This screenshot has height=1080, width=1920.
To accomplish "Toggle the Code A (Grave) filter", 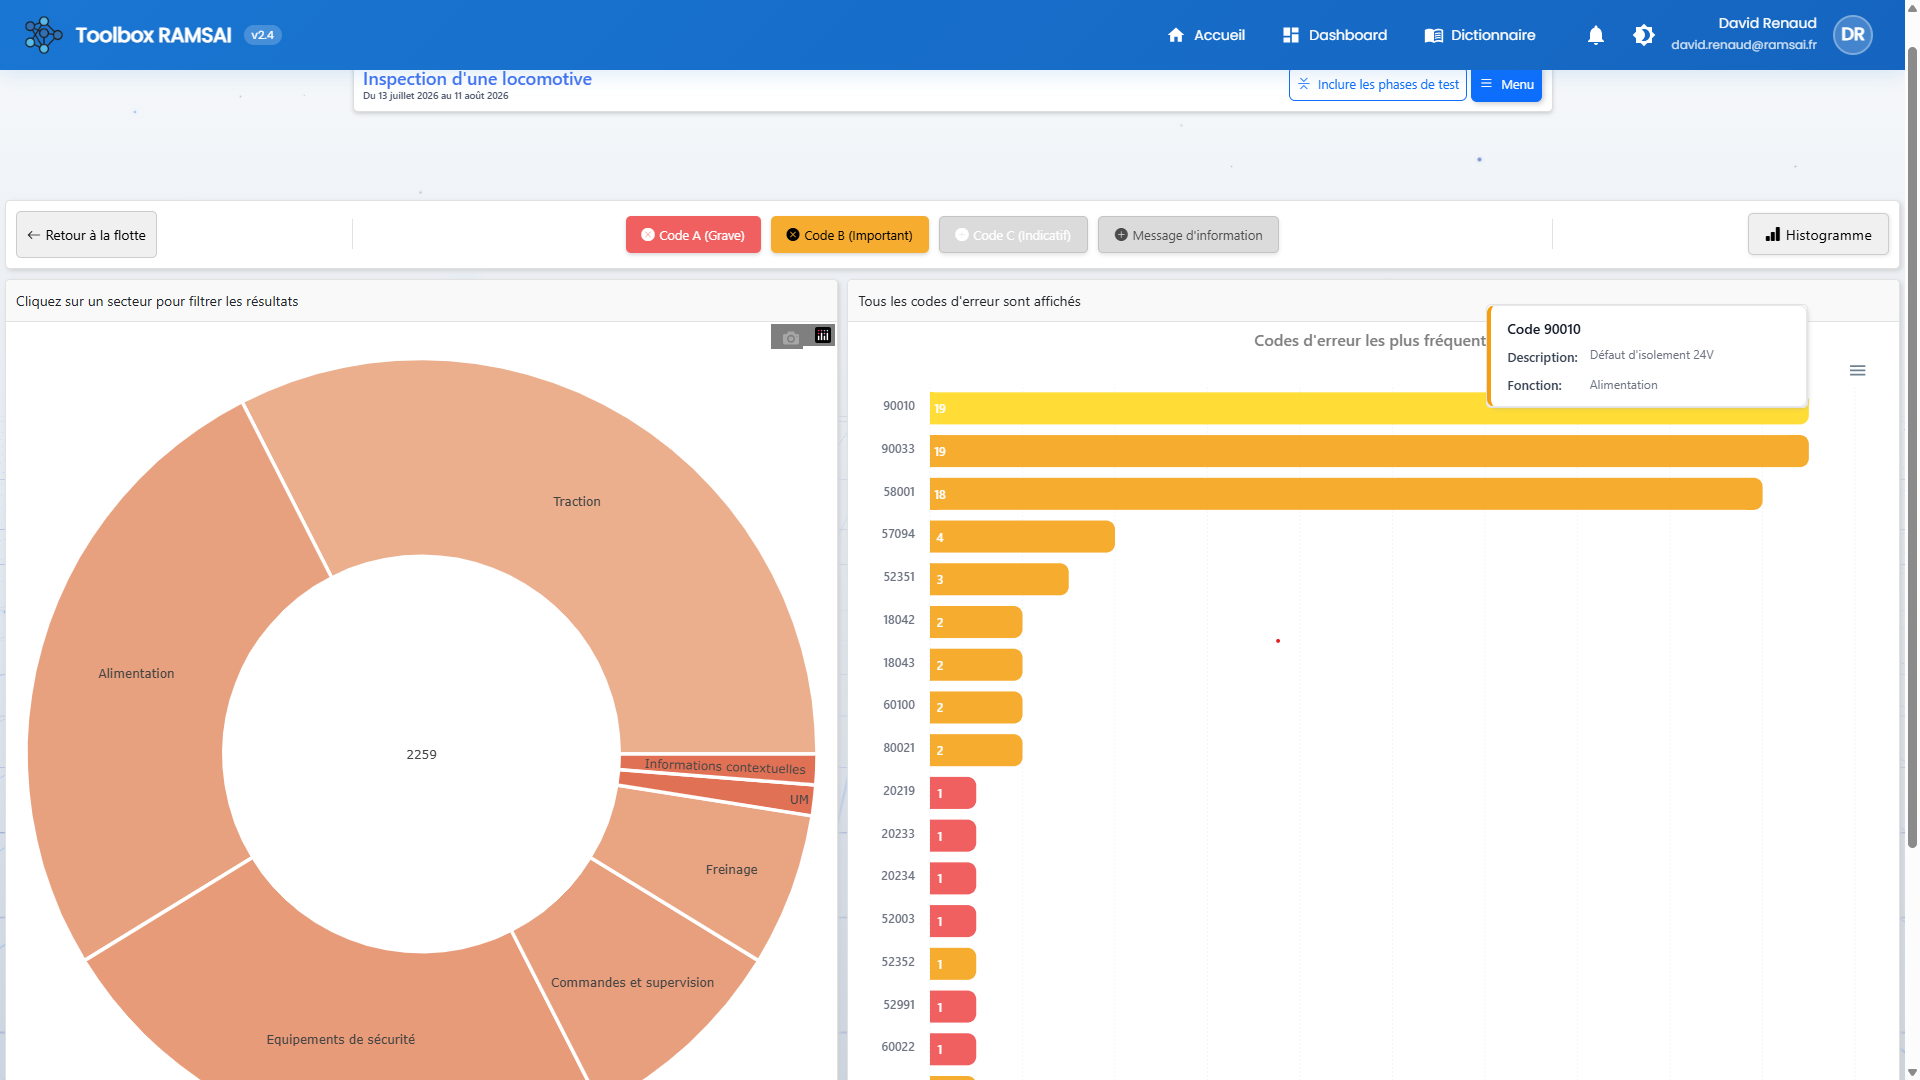I will [x=693, y=235].
